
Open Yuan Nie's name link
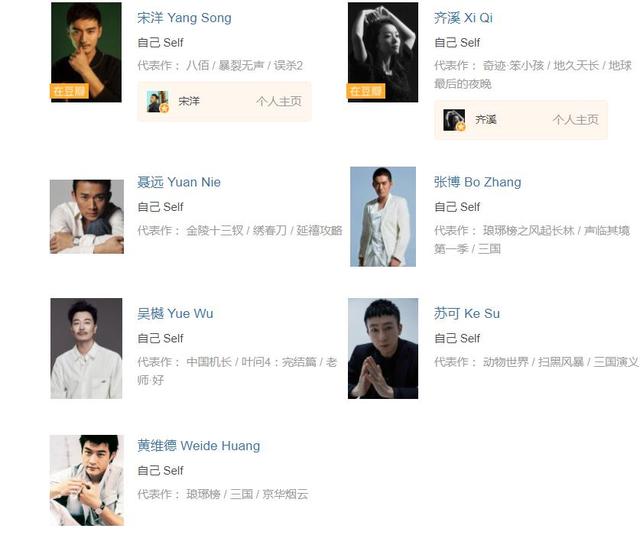[x=179, y=182]
